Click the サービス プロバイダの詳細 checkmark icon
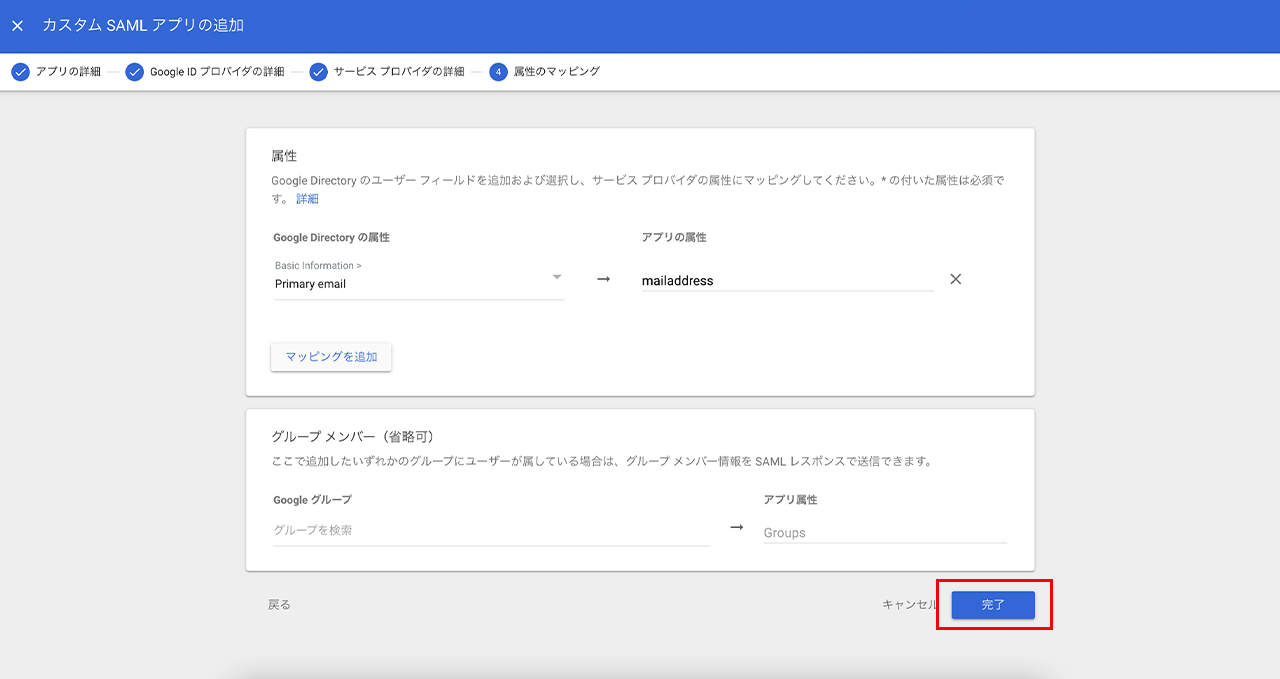The height and width of the screenshot is (679, 1280). tap(318, 72)
